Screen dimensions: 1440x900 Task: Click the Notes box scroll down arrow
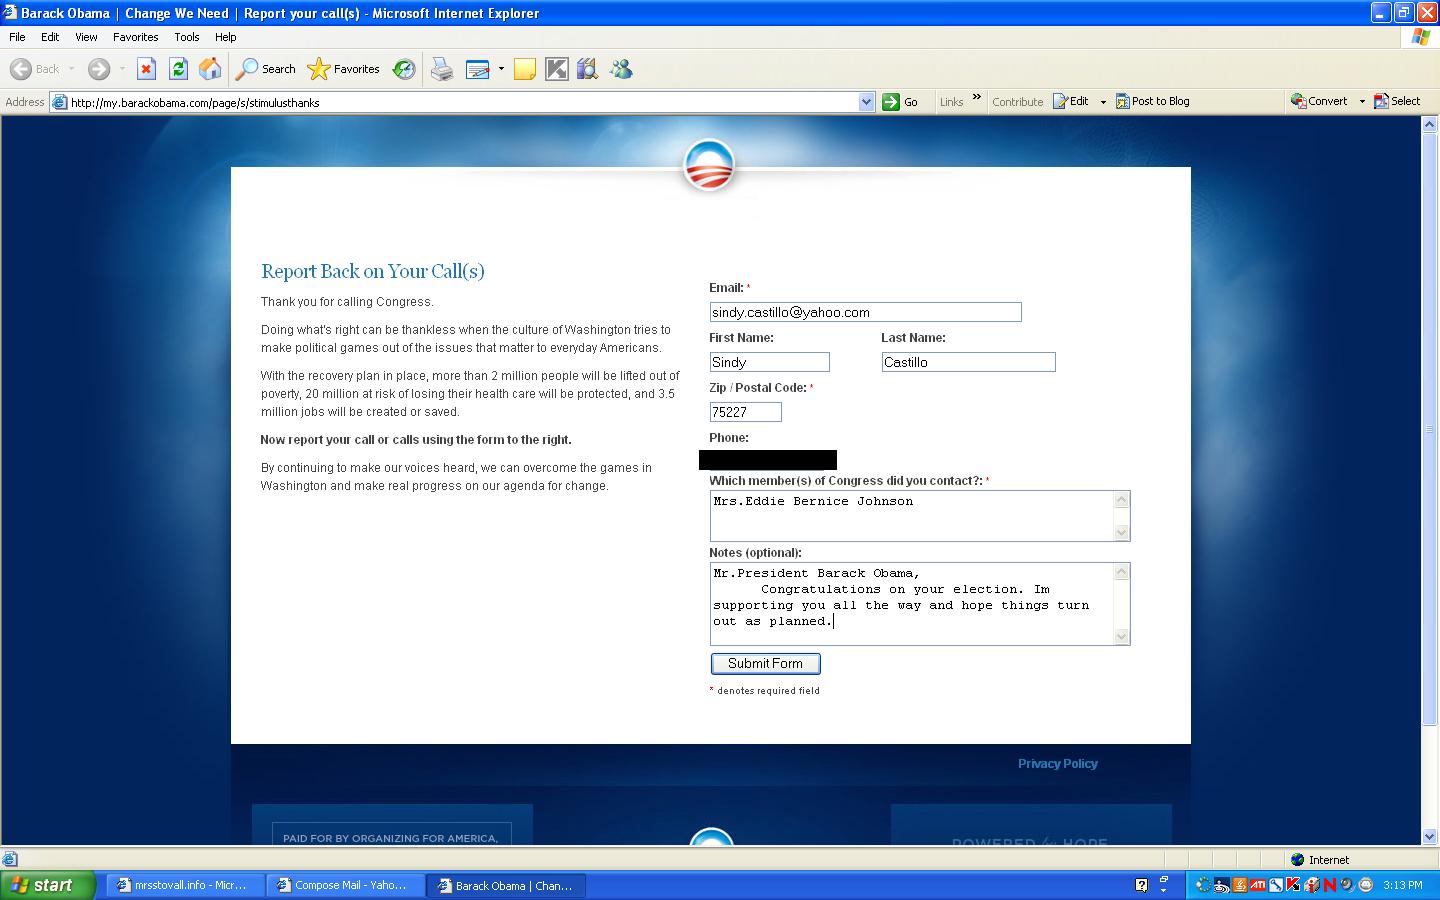pos(1122,636)
